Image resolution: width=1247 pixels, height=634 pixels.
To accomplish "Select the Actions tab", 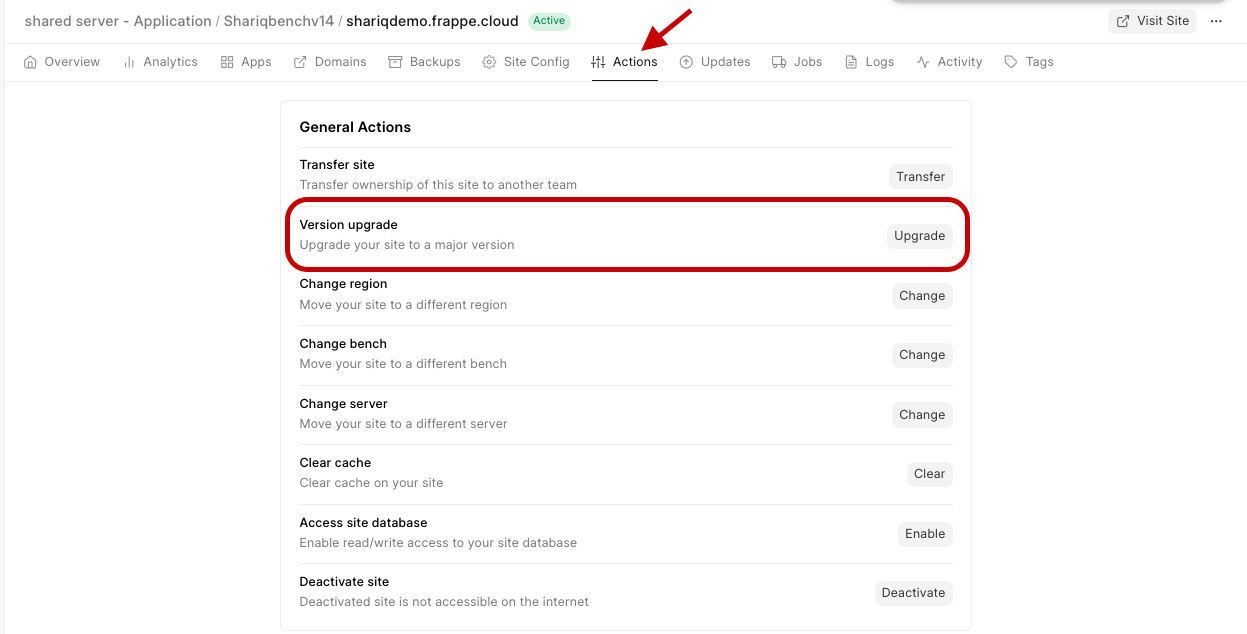I will [625, 62].
